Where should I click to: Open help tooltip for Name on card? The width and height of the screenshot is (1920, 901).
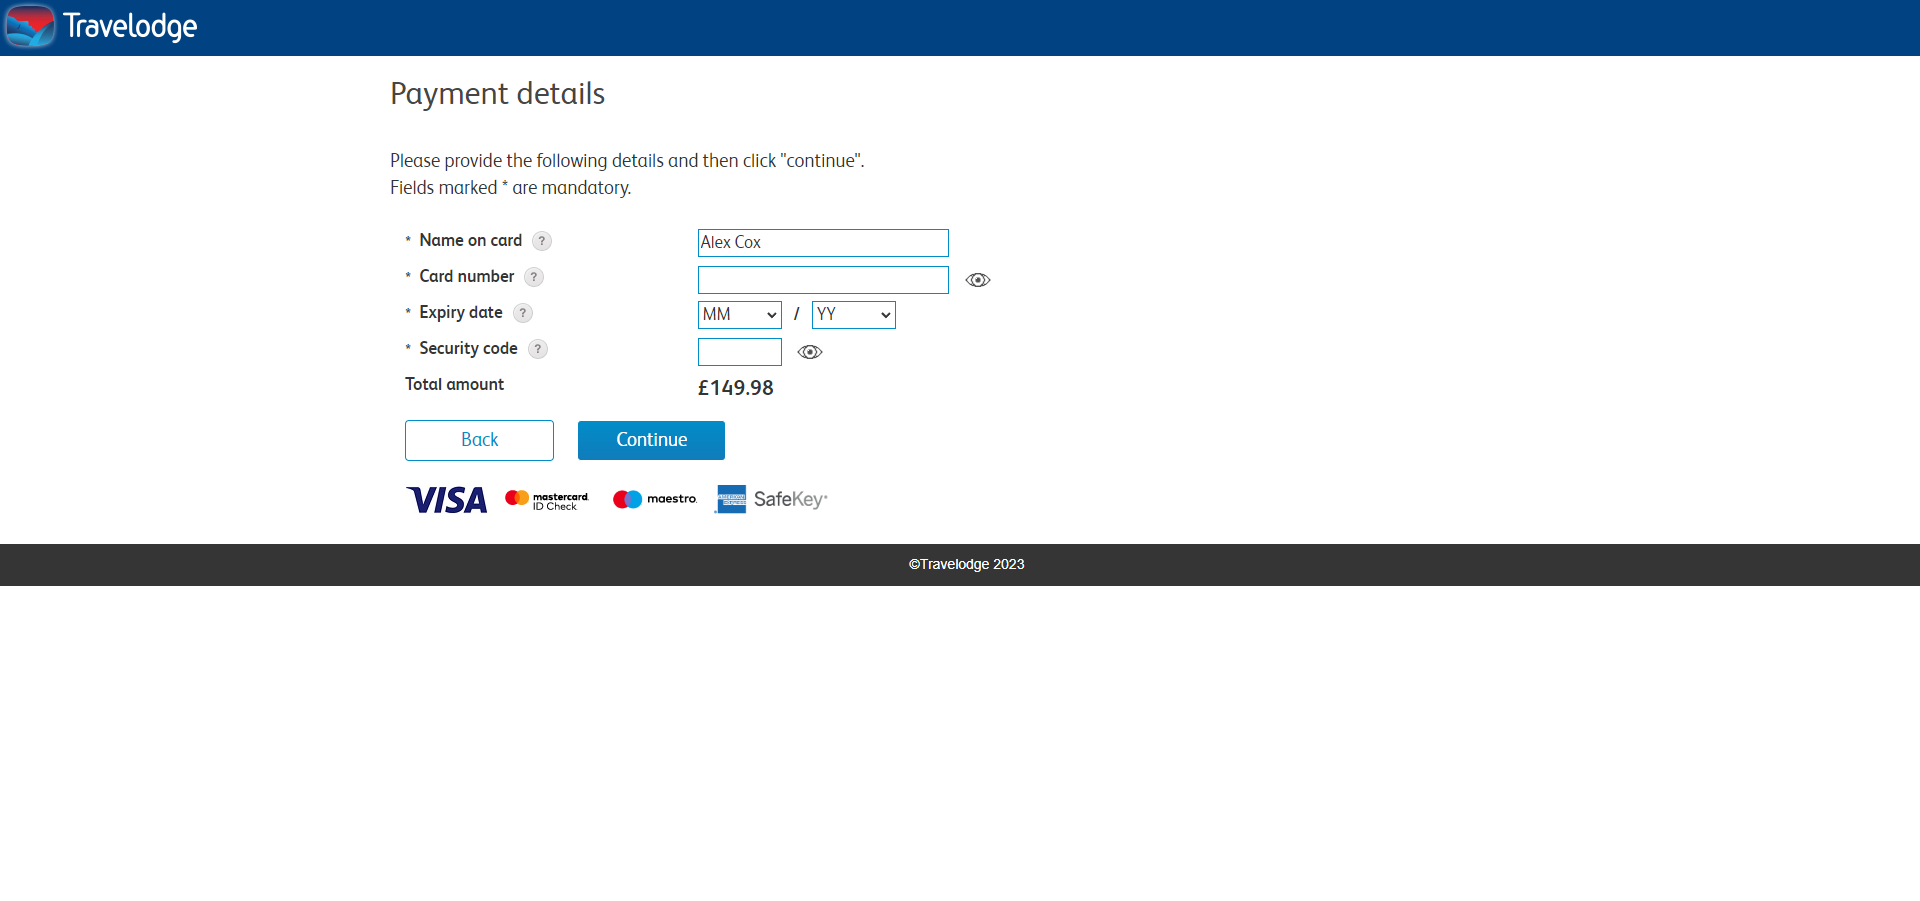(x=542, y=241)
